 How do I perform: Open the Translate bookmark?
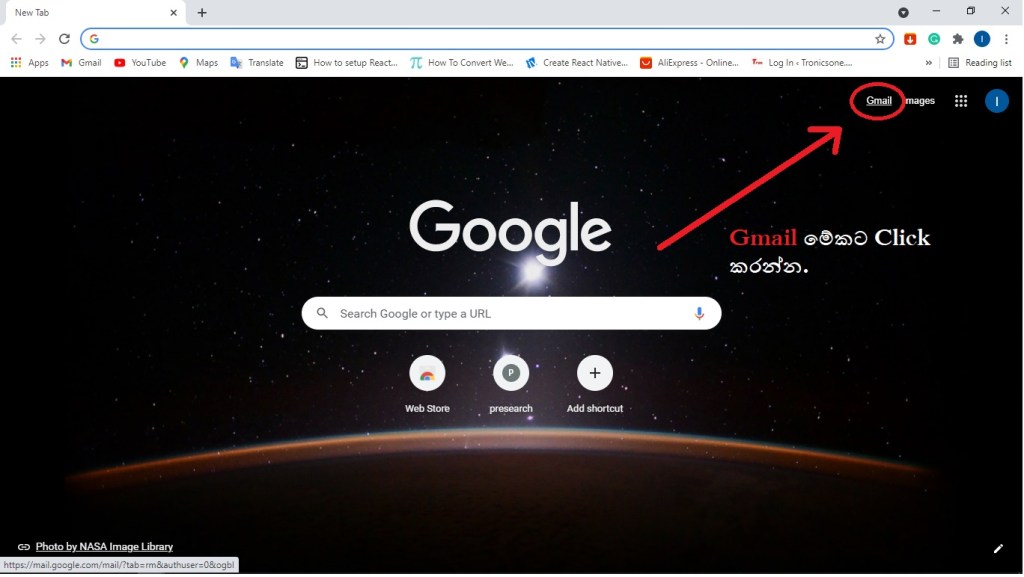point(257,63)
